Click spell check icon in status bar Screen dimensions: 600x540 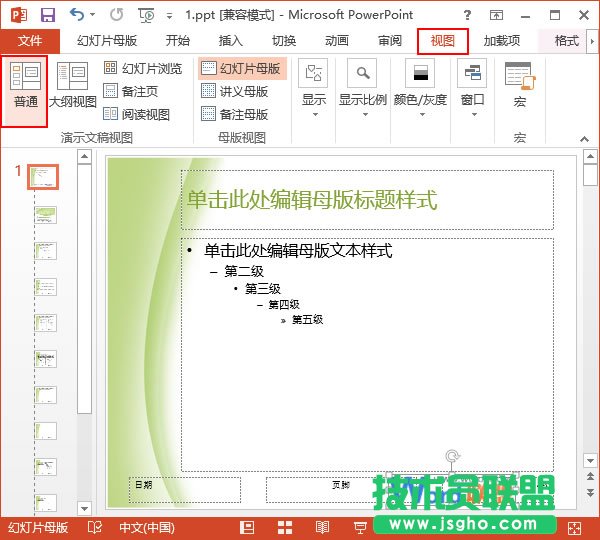(94, 528)
